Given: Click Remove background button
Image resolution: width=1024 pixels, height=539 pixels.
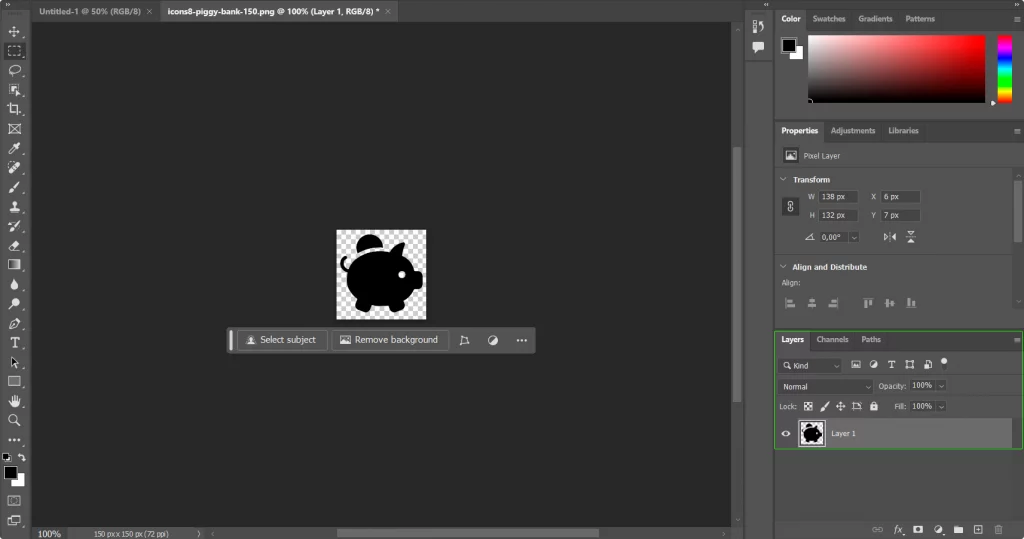Looking at the screenshot, I should 389,340.
